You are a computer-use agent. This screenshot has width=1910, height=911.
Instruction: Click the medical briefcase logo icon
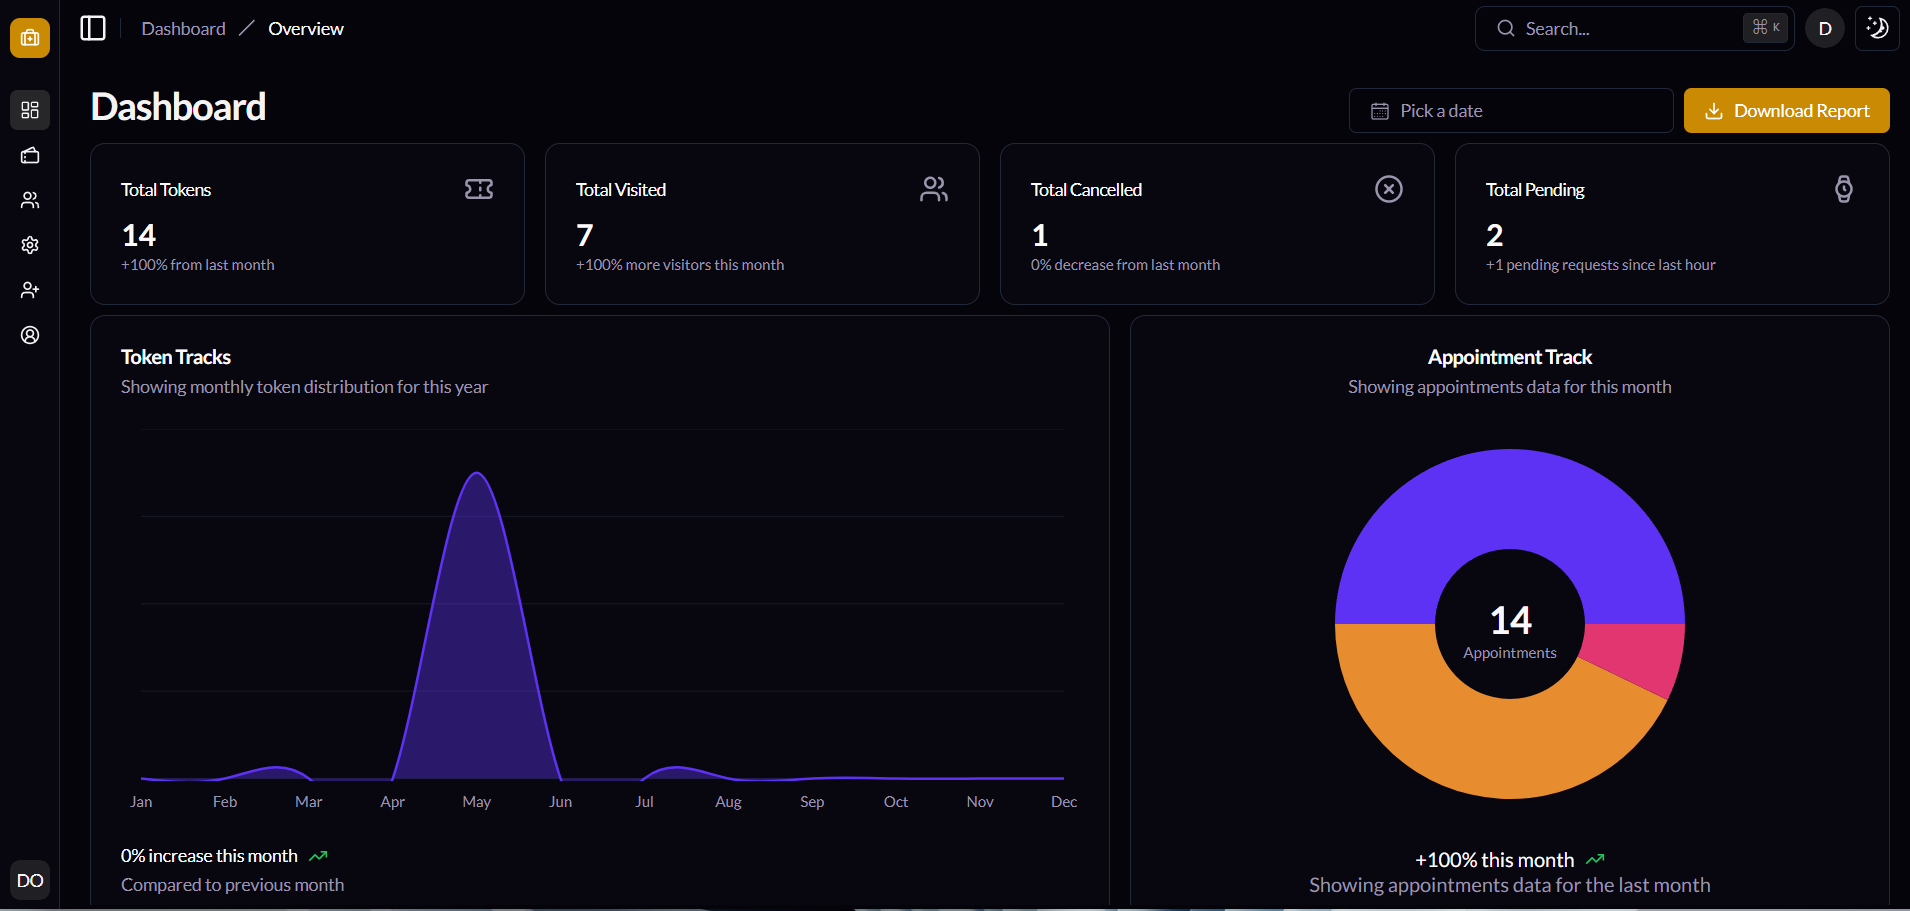pyautogui.click(x=30, y=38)
